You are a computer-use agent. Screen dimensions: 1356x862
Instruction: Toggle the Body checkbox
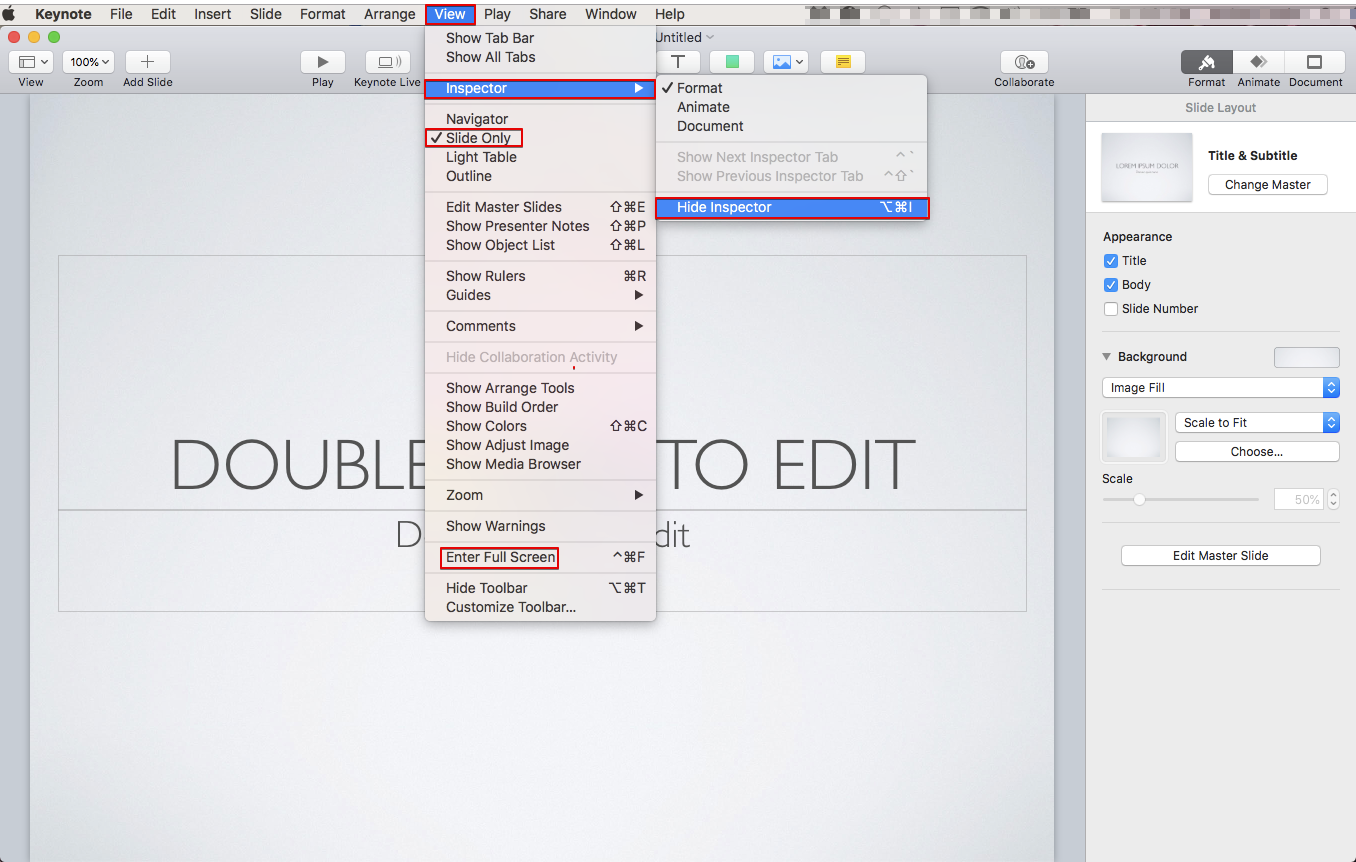1111,285
